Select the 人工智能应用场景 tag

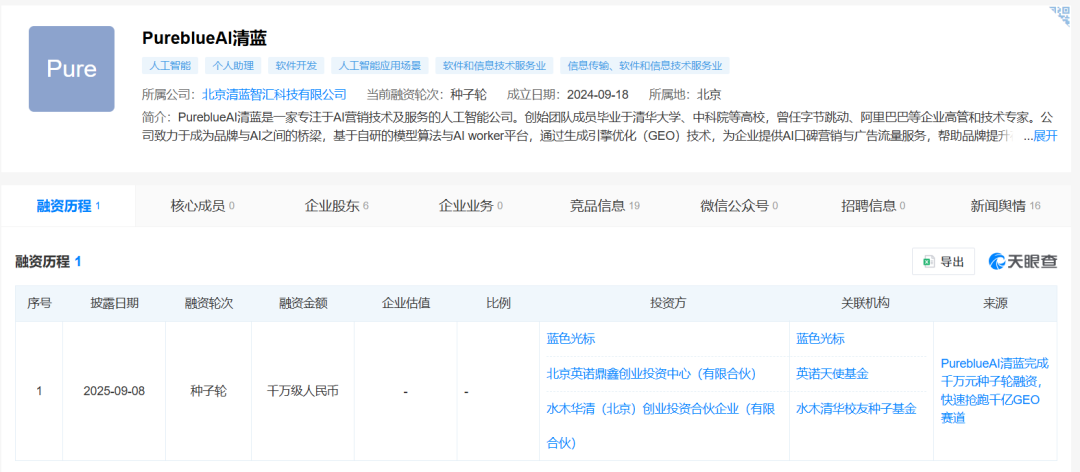pos(380,66)
